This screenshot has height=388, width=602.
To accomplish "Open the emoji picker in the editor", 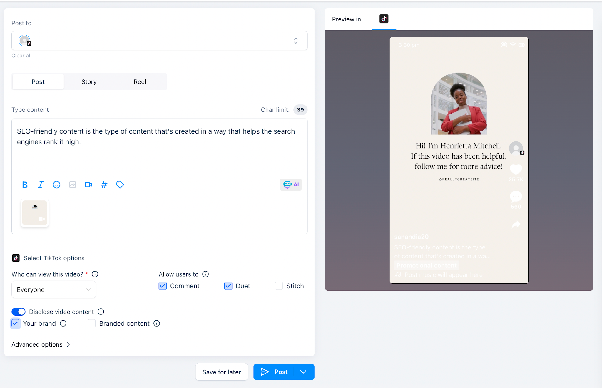I will coord(56,185).
